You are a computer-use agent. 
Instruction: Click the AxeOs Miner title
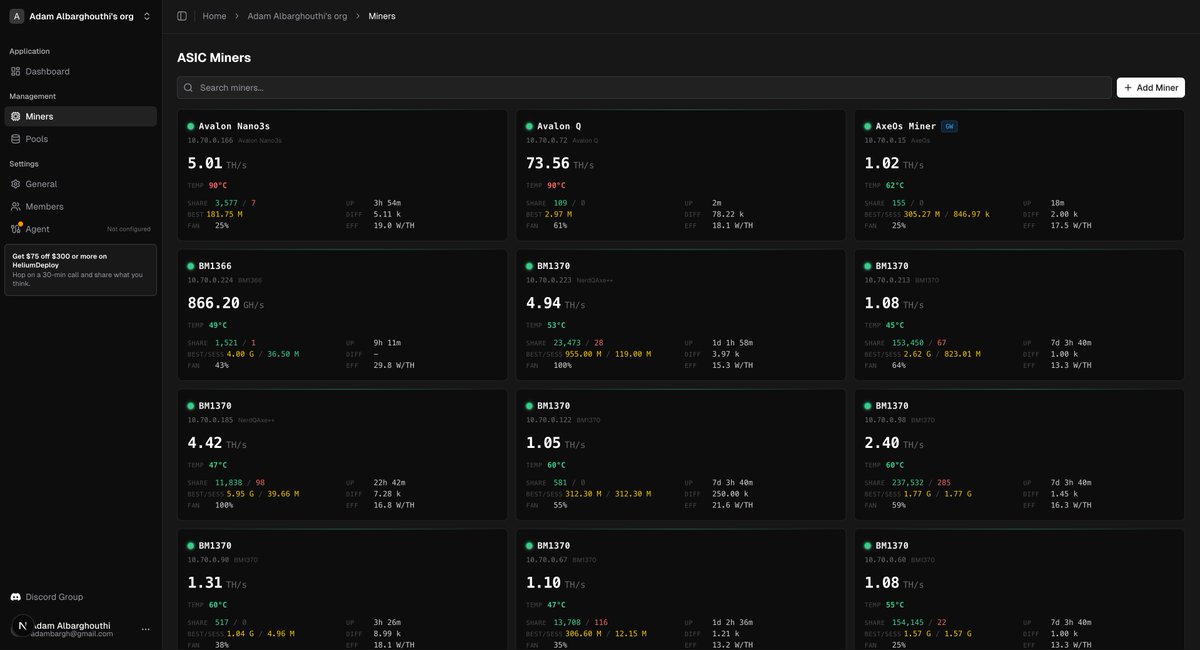pyautogui.click(x=906, y=127)
